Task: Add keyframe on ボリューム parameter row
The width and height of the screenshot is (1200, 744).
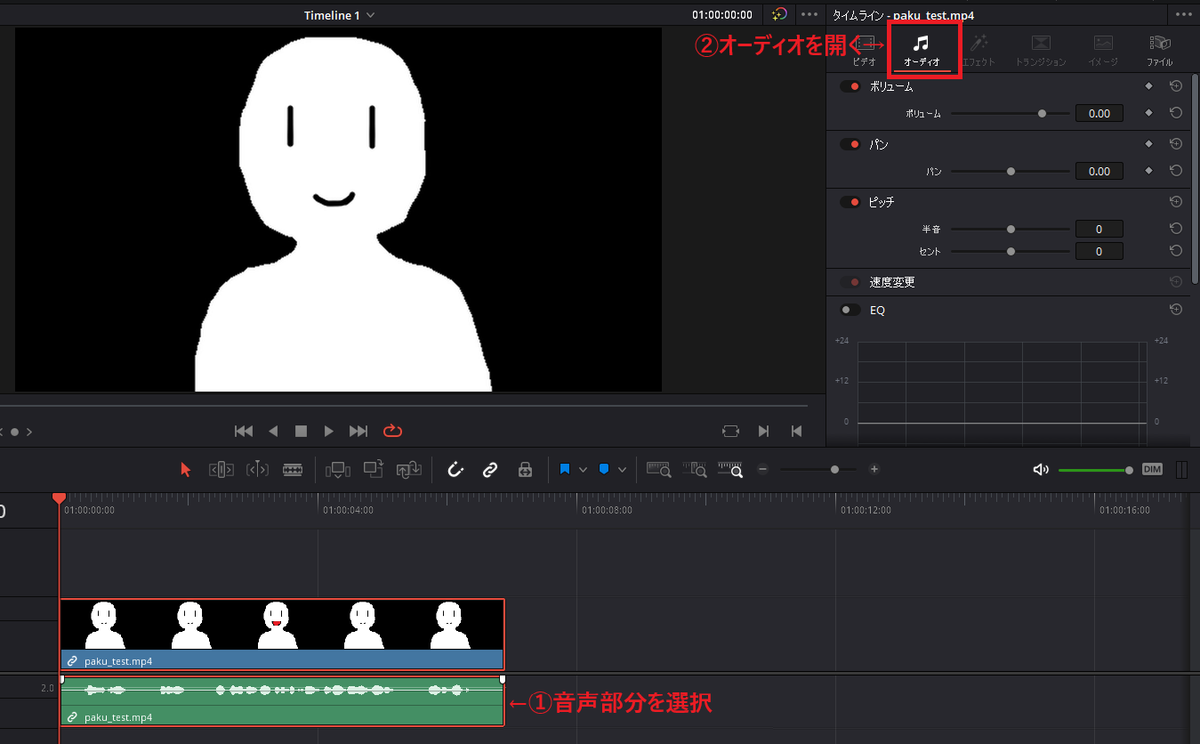Action: [1148, 114]
